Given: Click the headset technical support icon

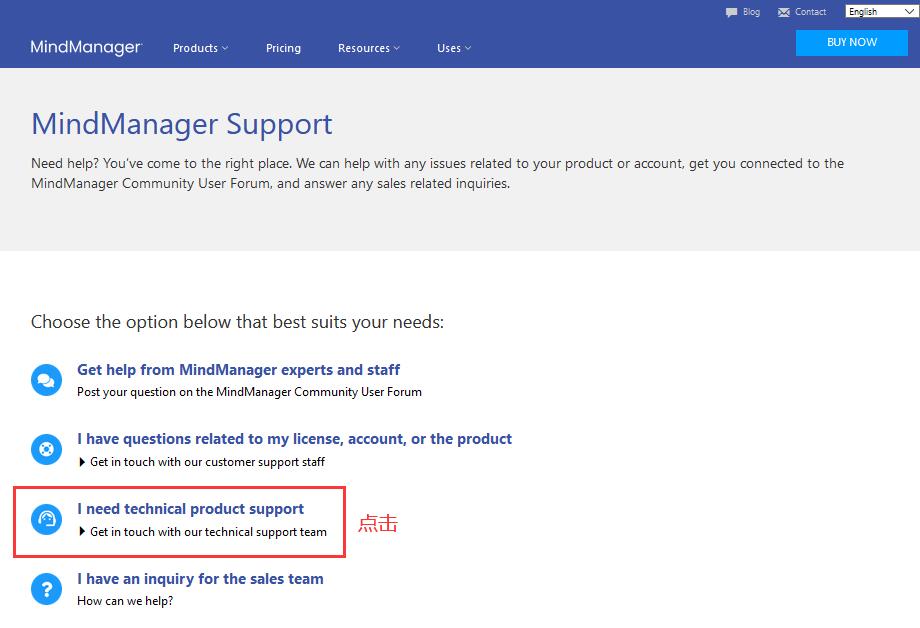Looking at the screenshot, I should [46, 519].
